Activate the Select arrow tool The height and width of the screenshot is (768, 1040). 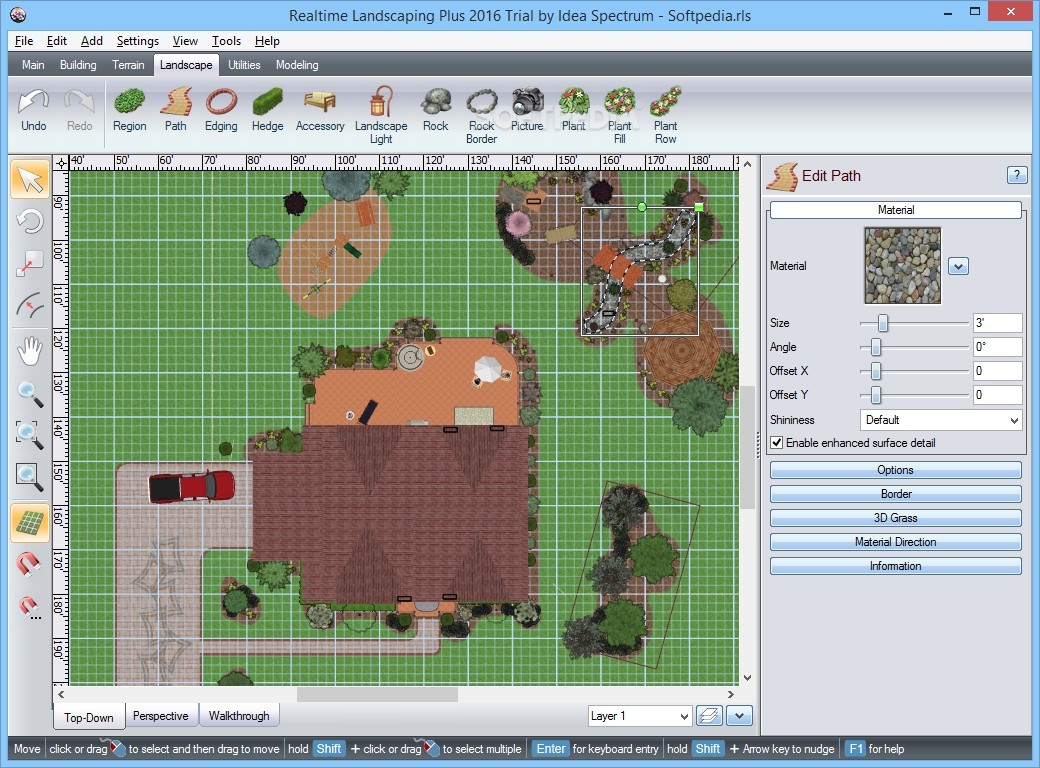click(x=30, y=179)
